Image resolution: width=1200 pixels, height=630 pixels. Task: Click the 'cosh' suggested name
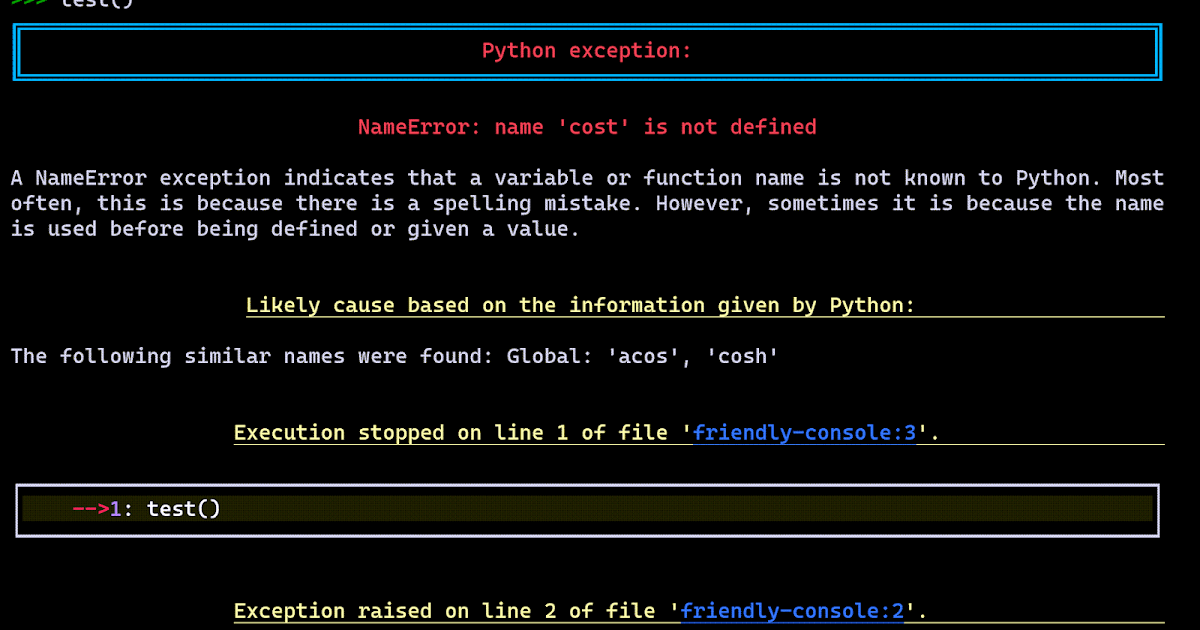click(742, 356)
